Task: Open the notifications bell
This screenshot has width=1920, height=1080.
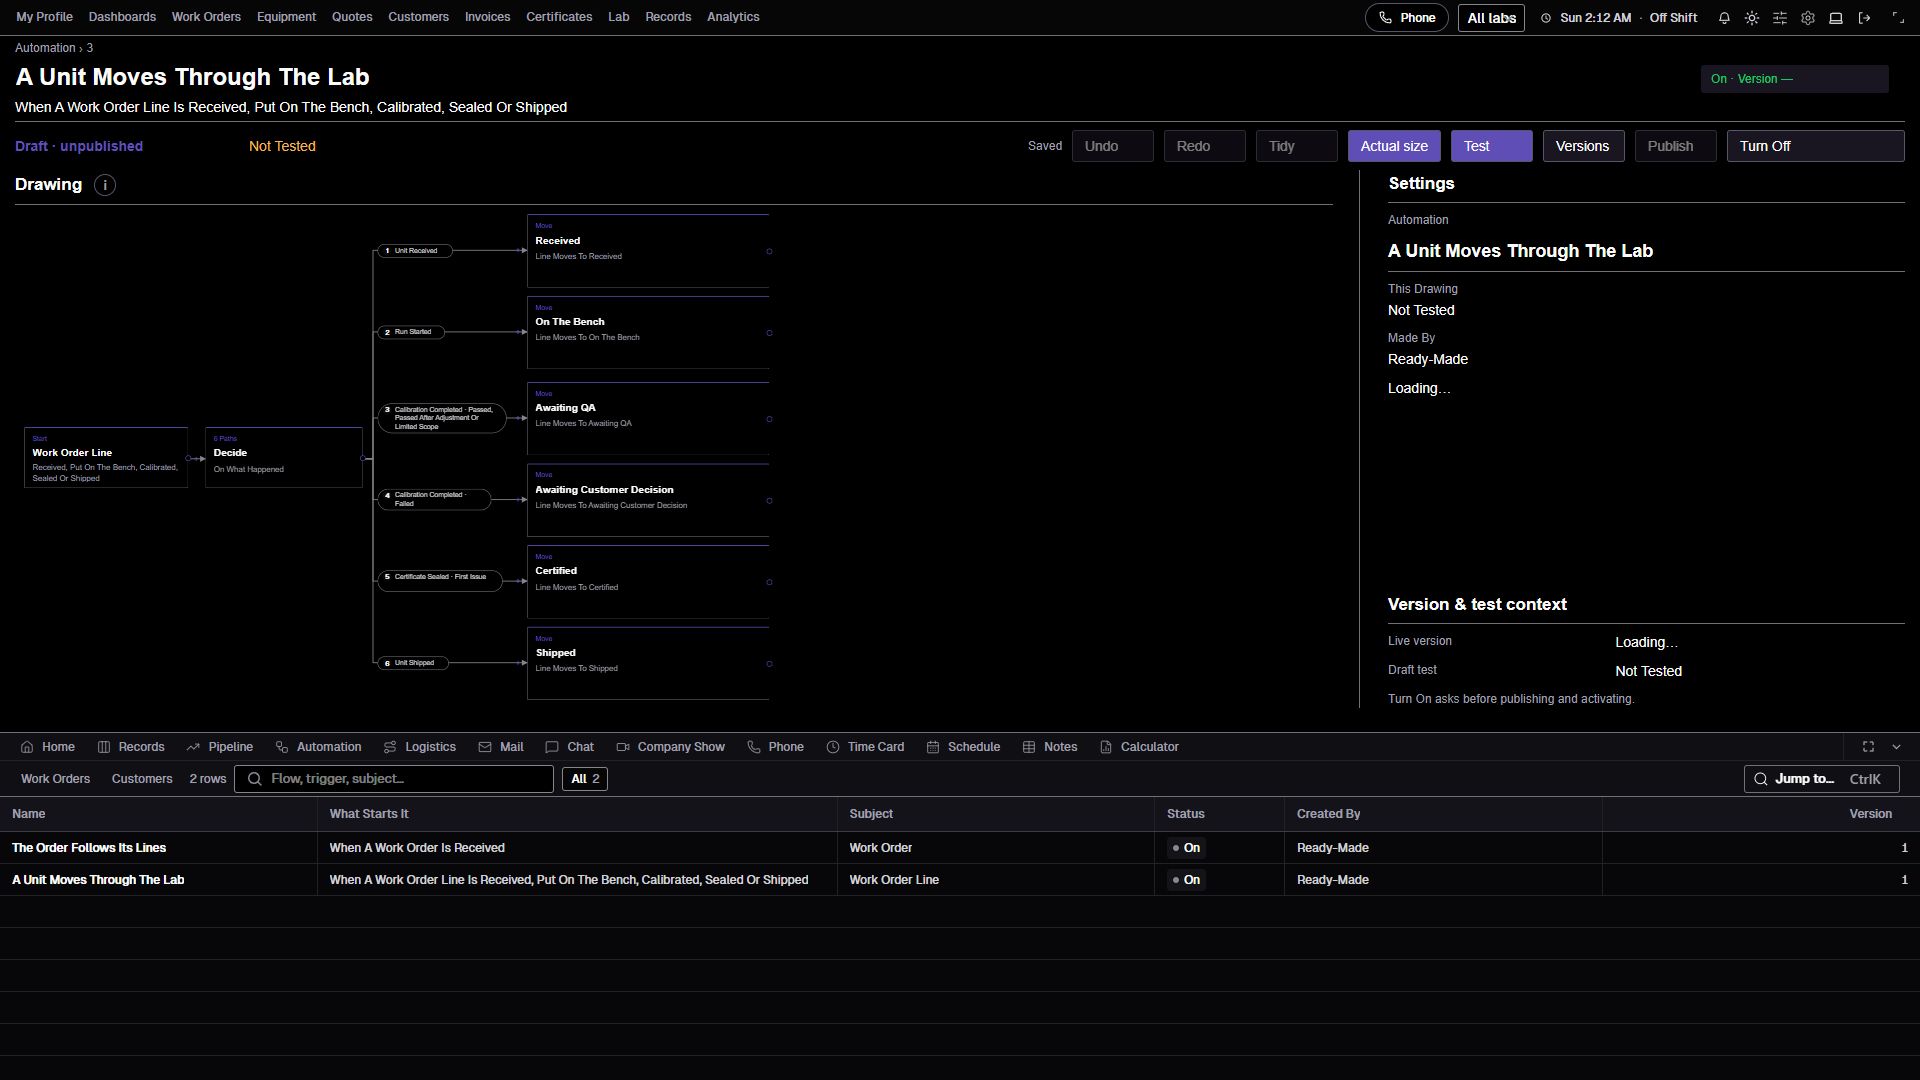Action: coord(1724,18)
